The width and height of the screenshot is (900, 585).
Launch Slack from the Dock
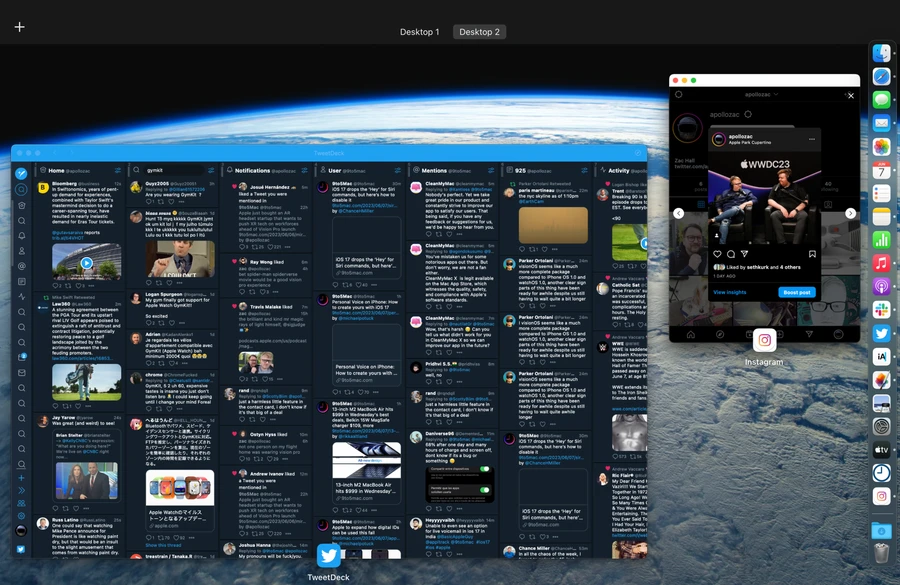pos(881,310)
